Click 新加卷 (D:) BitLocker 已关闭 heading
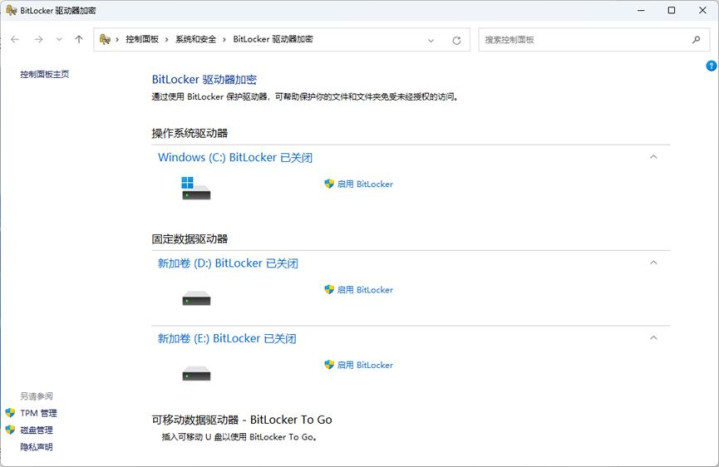The height and width of the screenshot is (467, 719). pos(228,263)
